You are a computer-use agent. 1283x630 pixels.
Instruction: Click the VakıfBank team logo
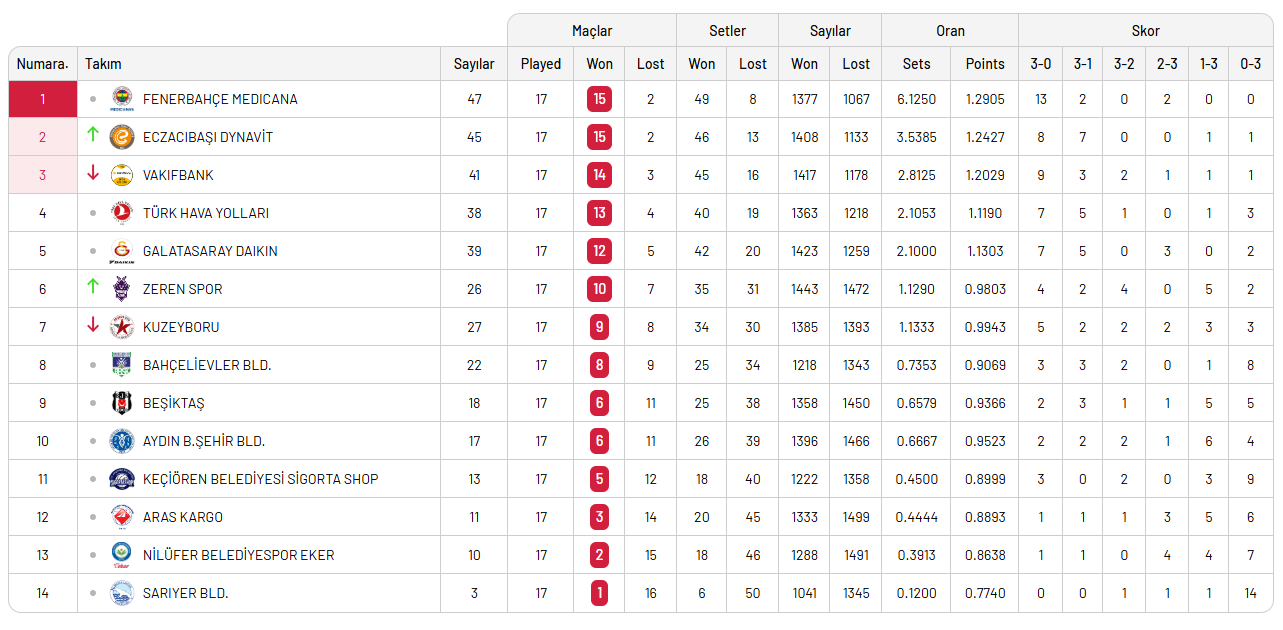coord(122,175)
